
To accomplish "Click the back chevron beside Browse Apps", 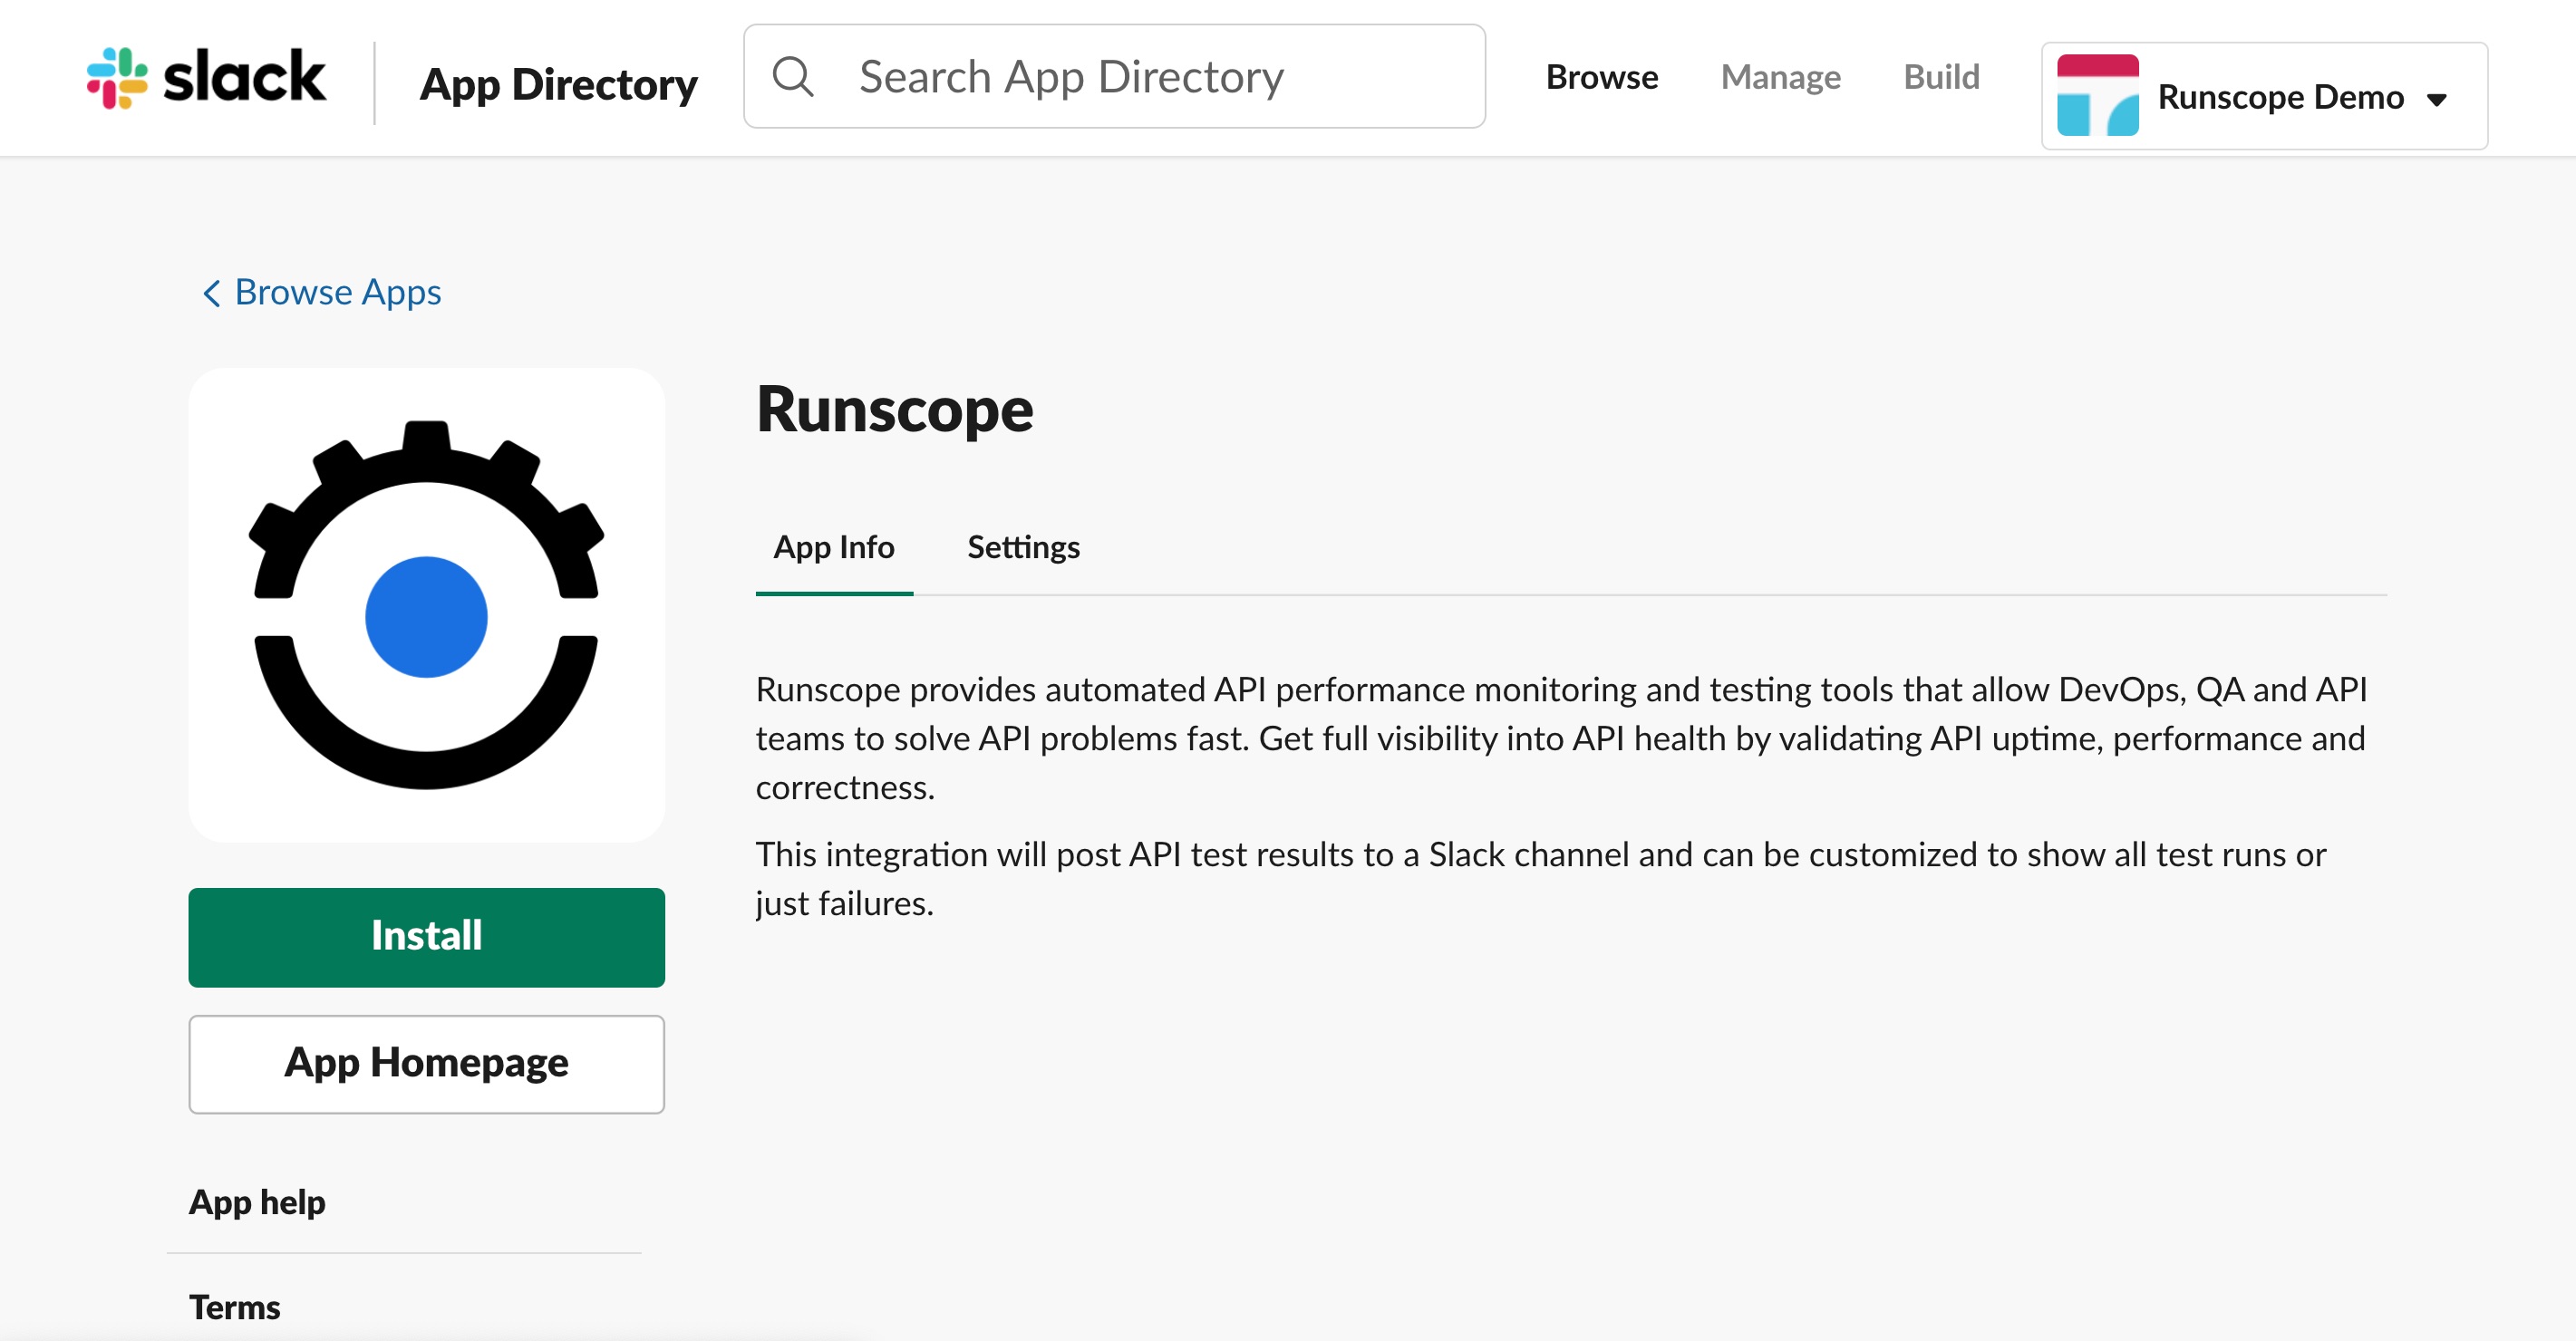I will (211, 293).
